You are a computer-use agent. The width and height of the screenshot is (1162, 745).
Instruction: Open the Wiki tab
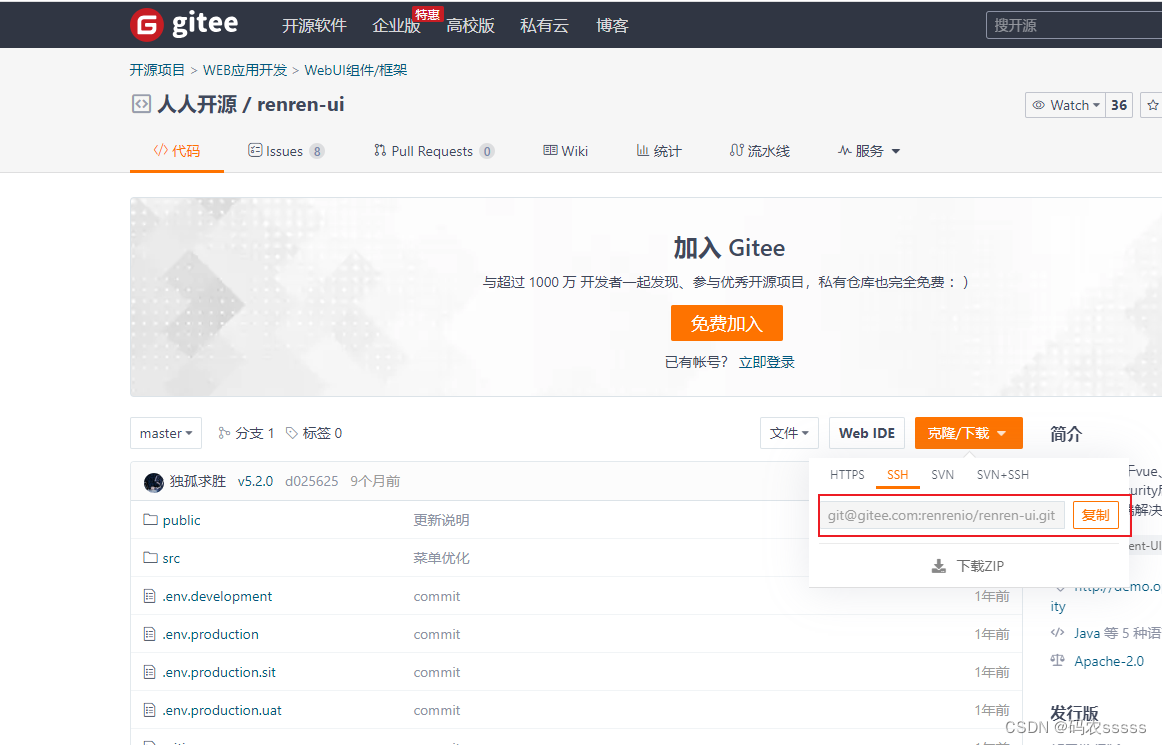[x=565, y=151]
